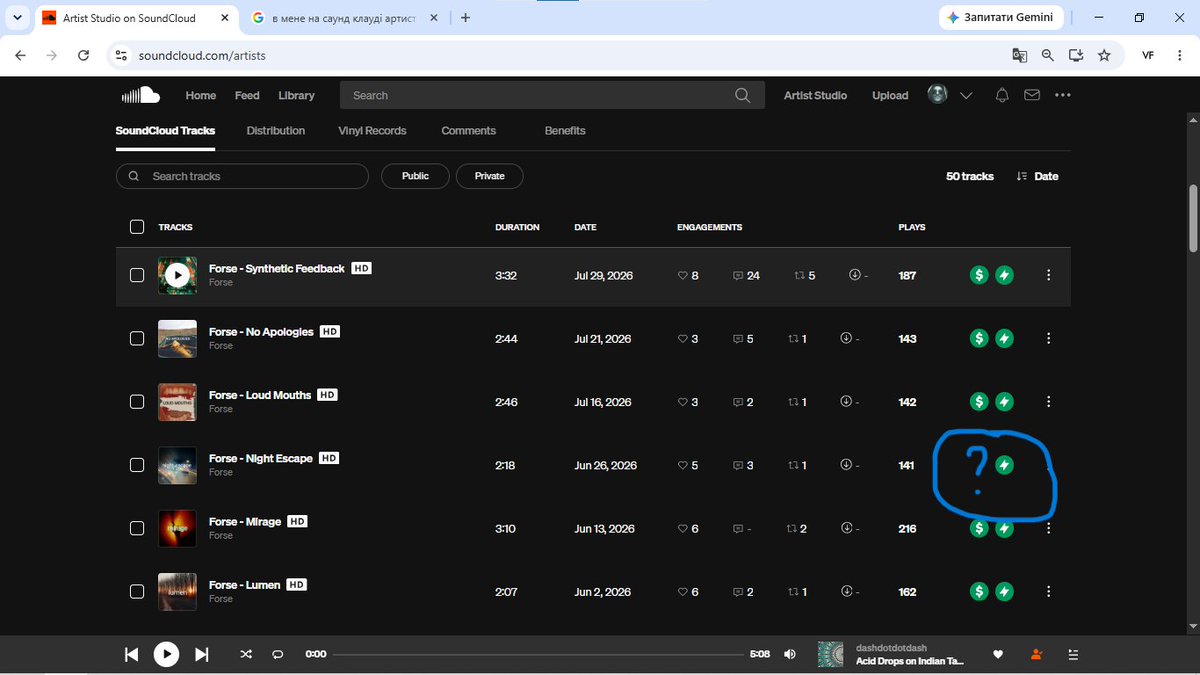Image resolution: width=1200 pixels, height=675 pixels.
Task: Check the box for Forse - Loud Mouths
Action: 137,402
